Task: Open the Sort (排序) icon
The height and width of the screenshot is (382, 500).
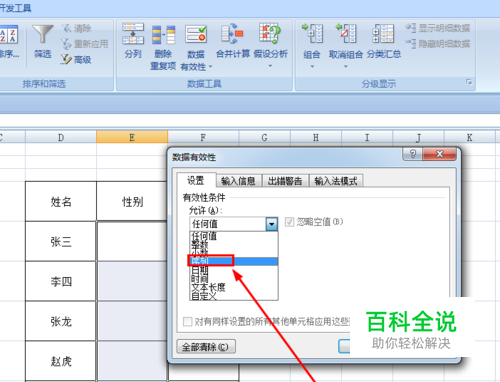Action: pos(9,35)
